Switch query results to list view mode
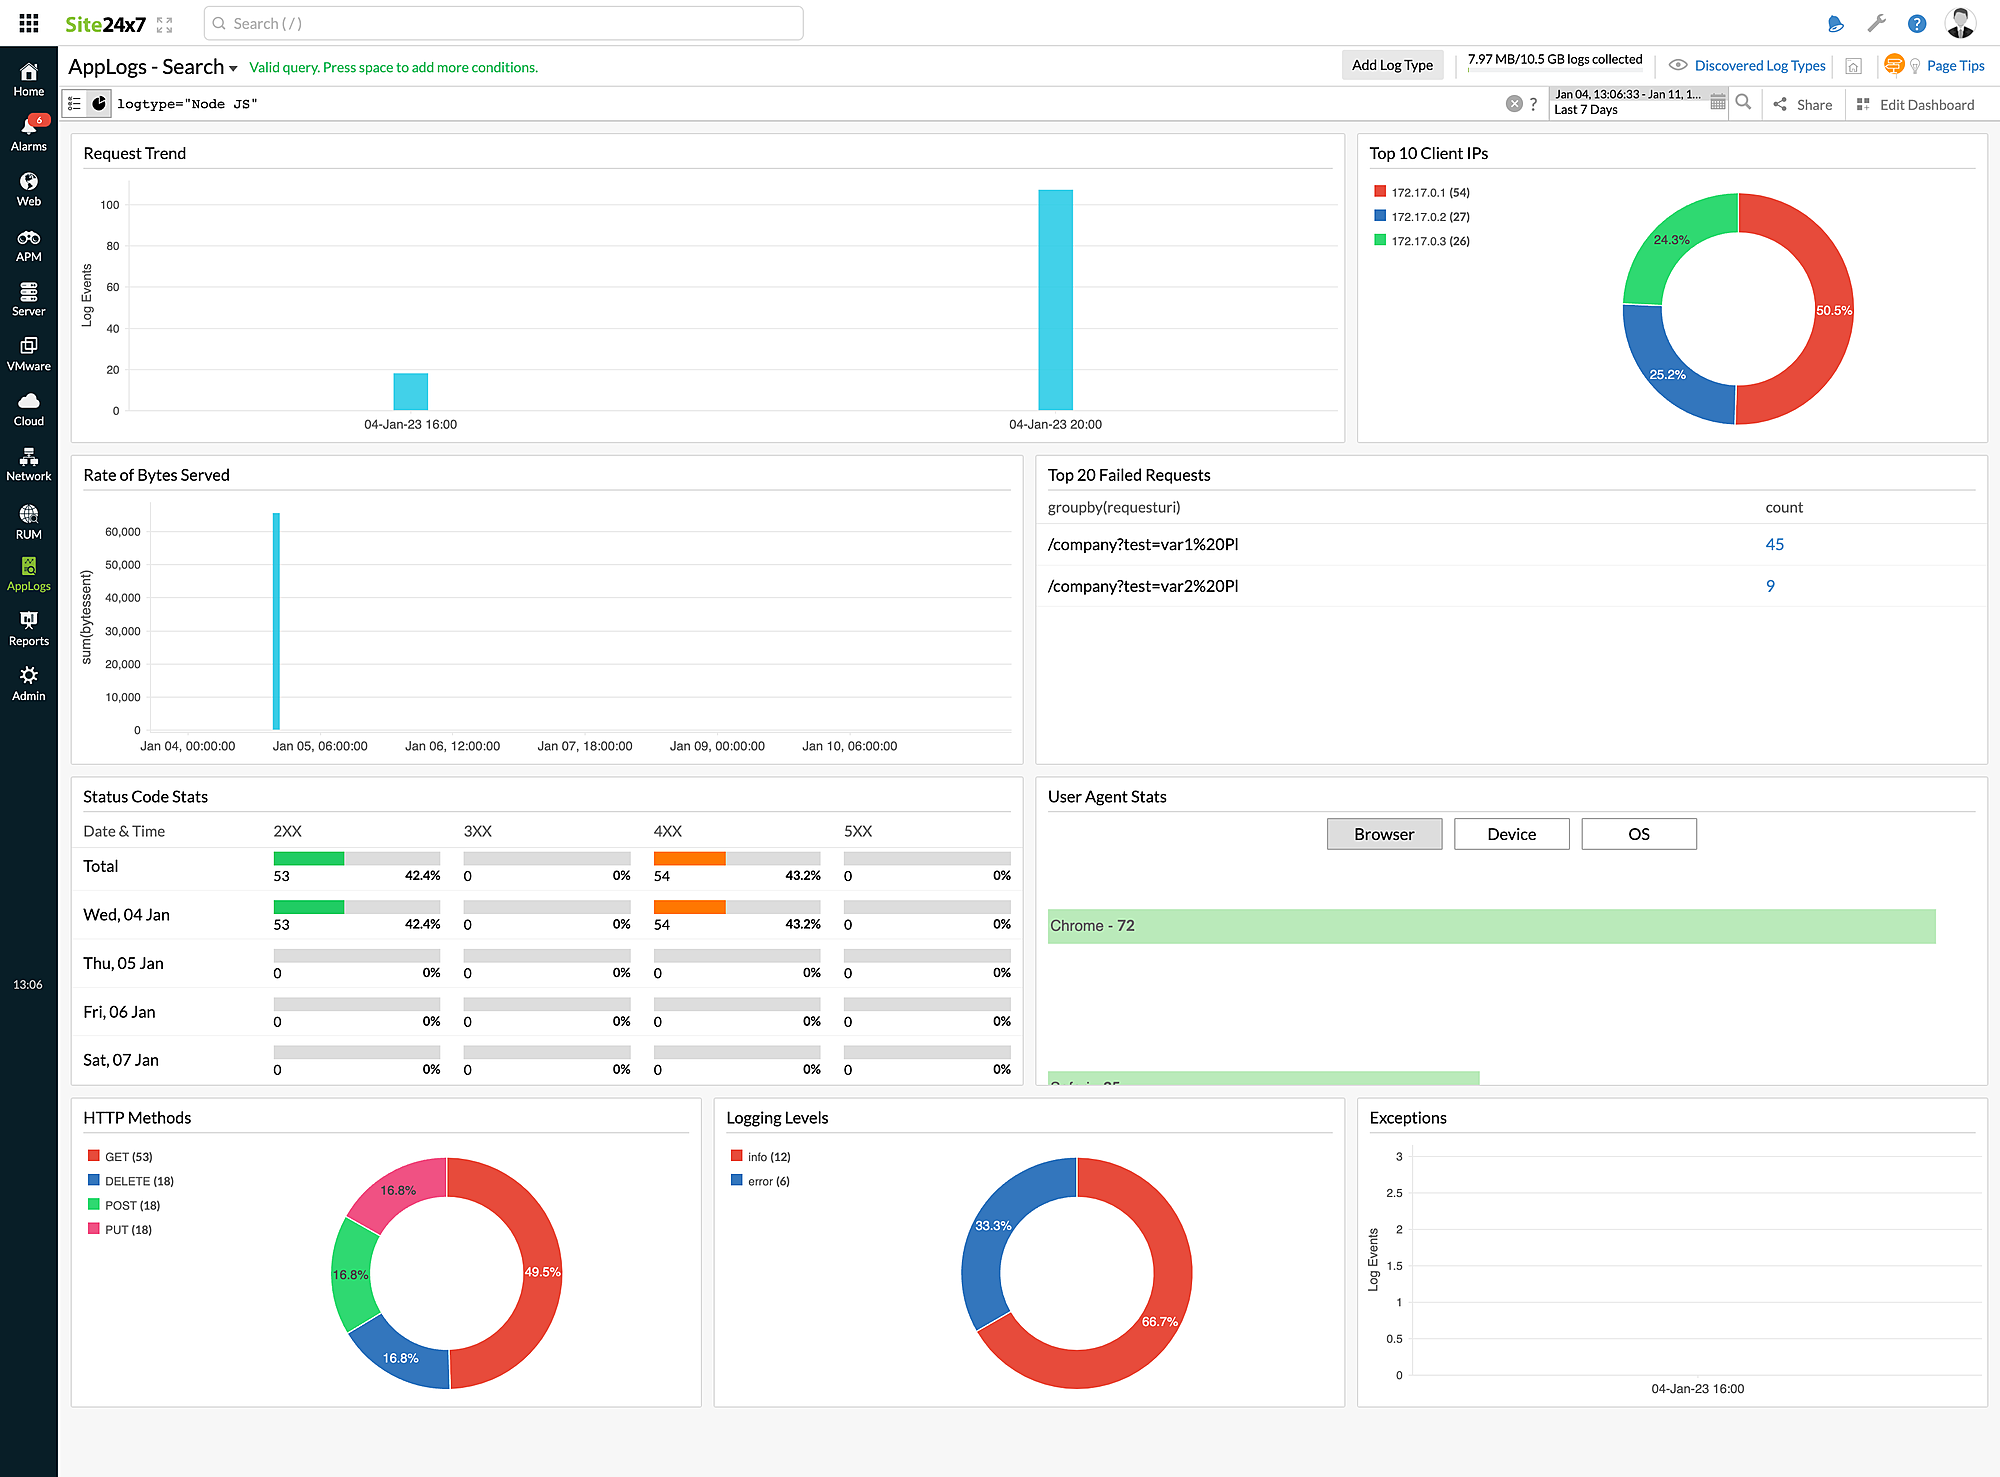The width and height of the screenshot is (2000, 1477). [74, 103]
